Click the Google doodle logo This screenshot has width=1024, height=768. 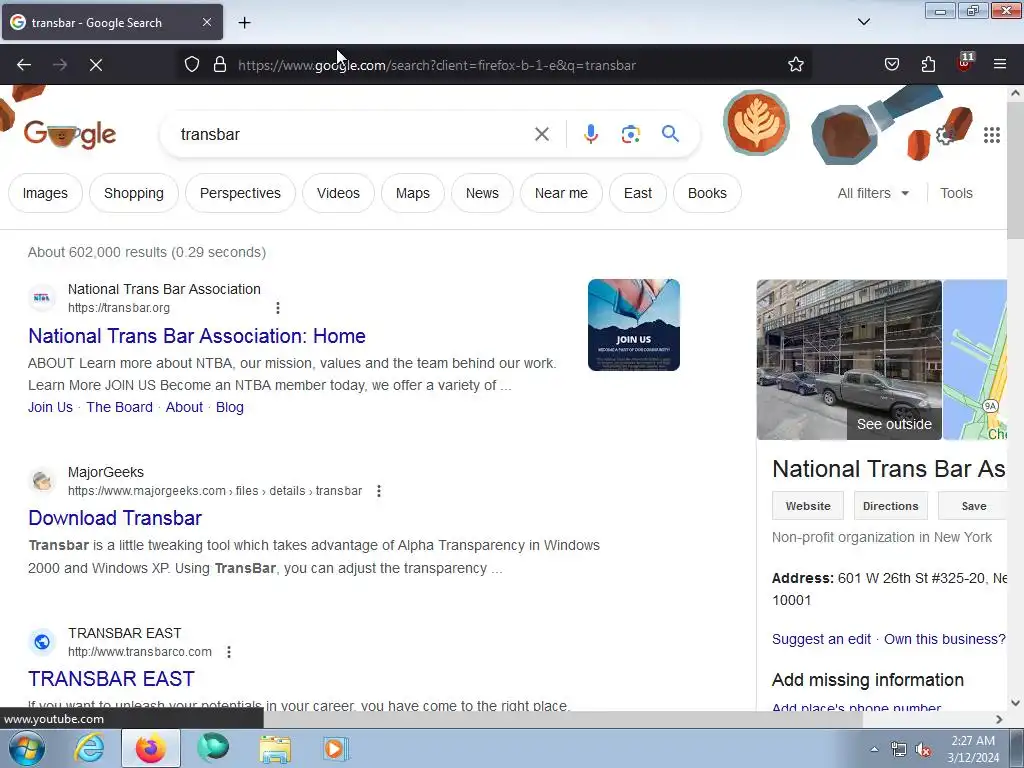coord(70,135)
